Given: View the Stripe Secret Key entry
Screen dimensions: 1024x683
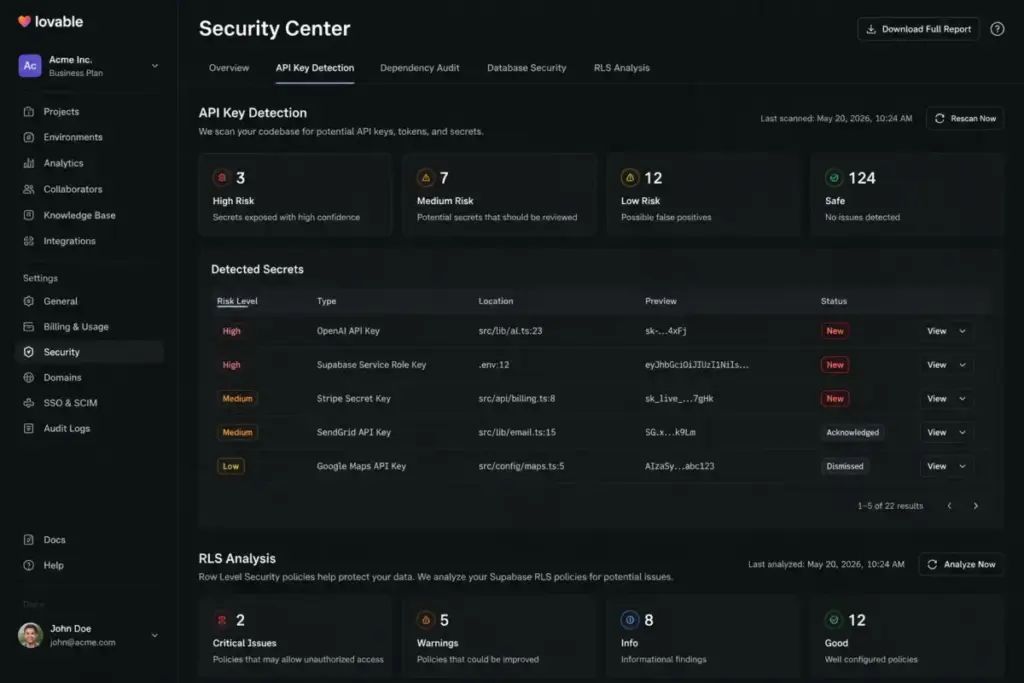Looking at the screenshot, I should (x=936, y=399).
